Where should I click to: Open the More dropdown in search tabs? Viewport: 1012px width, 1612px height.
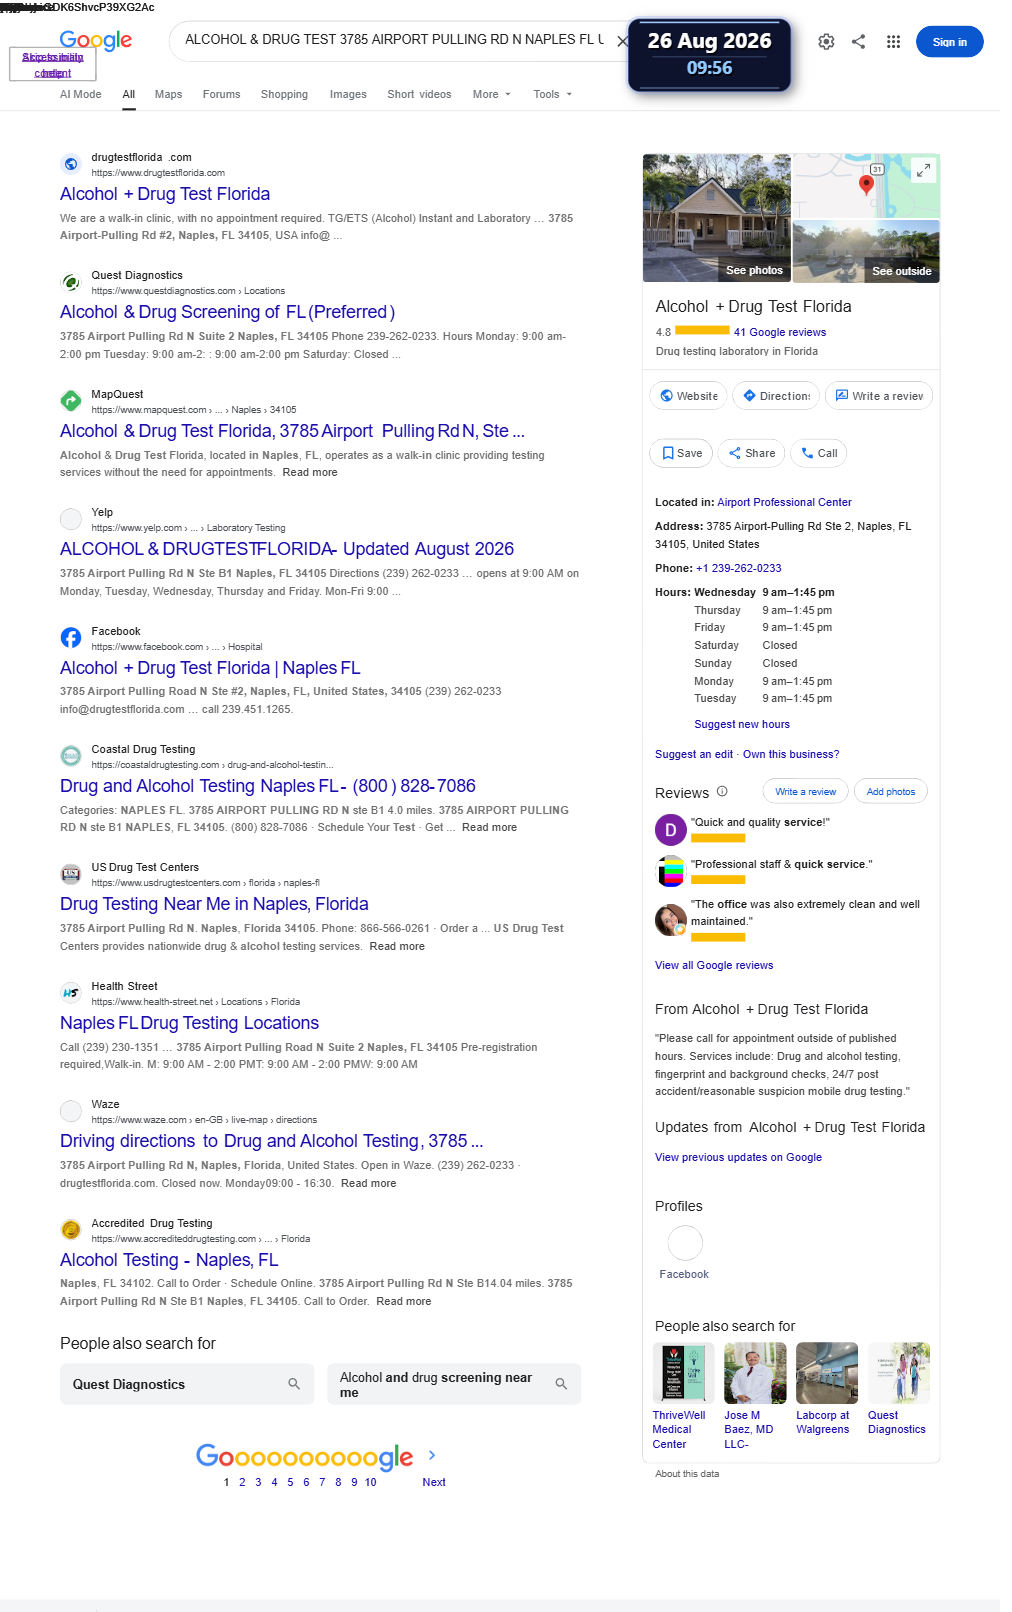point(491,94)
